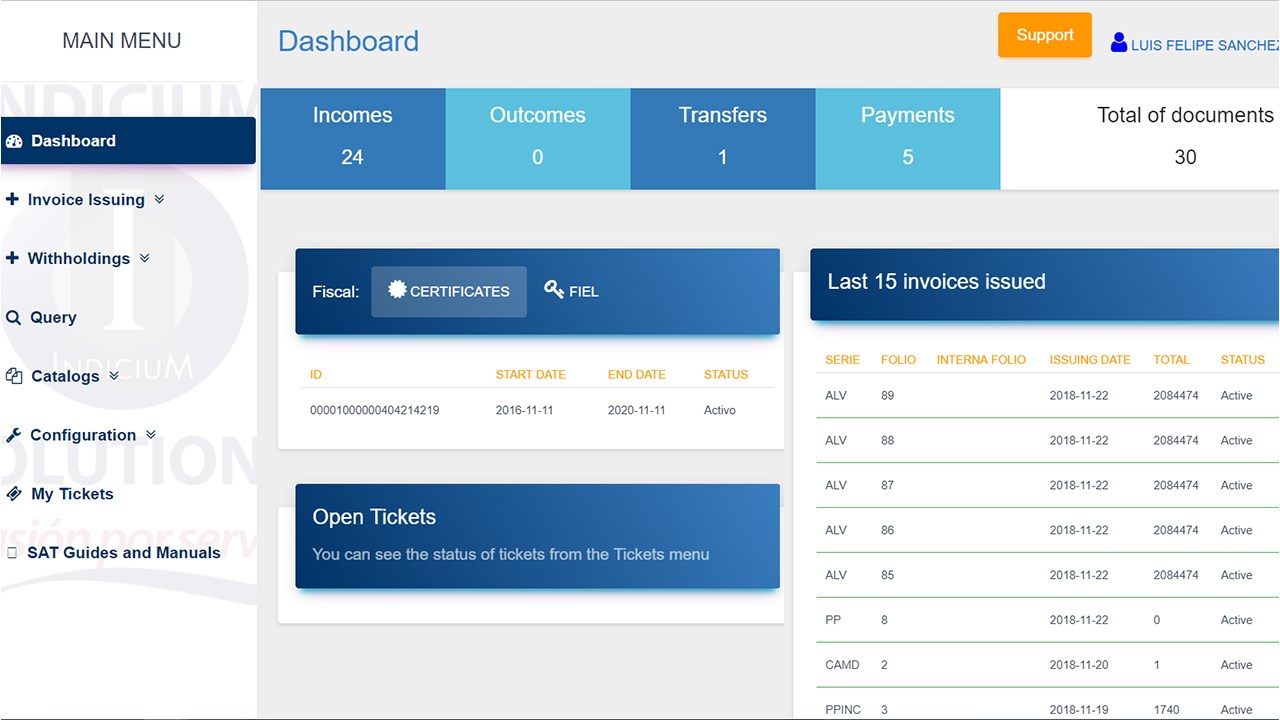Click the ISSUING DATE column header

[1090, 360]
